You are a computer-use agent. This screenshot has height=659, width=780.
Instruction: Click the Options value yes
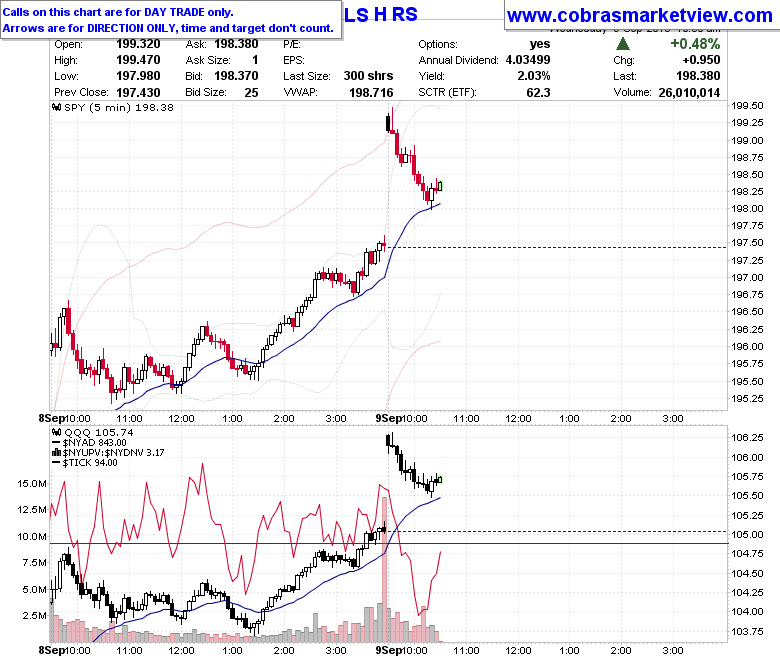540,44
